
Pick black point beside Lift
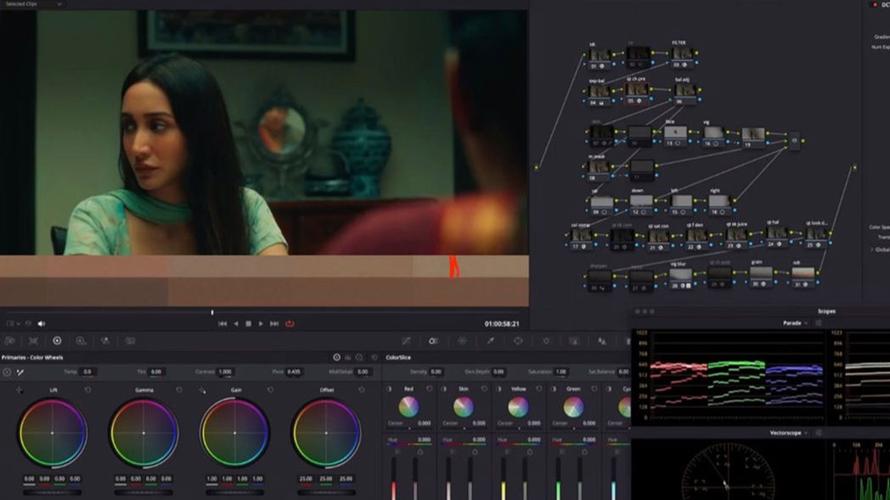click(x=20, y=390)
